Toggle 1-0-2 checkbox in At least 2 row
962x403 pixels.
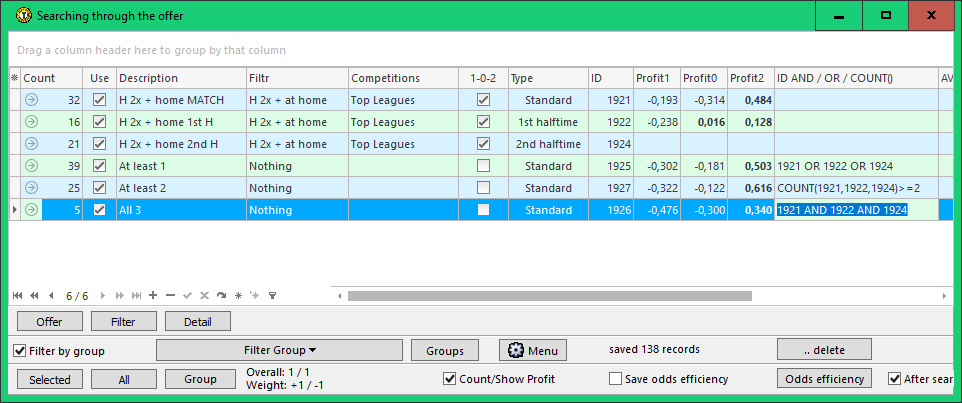coord(484,188)
